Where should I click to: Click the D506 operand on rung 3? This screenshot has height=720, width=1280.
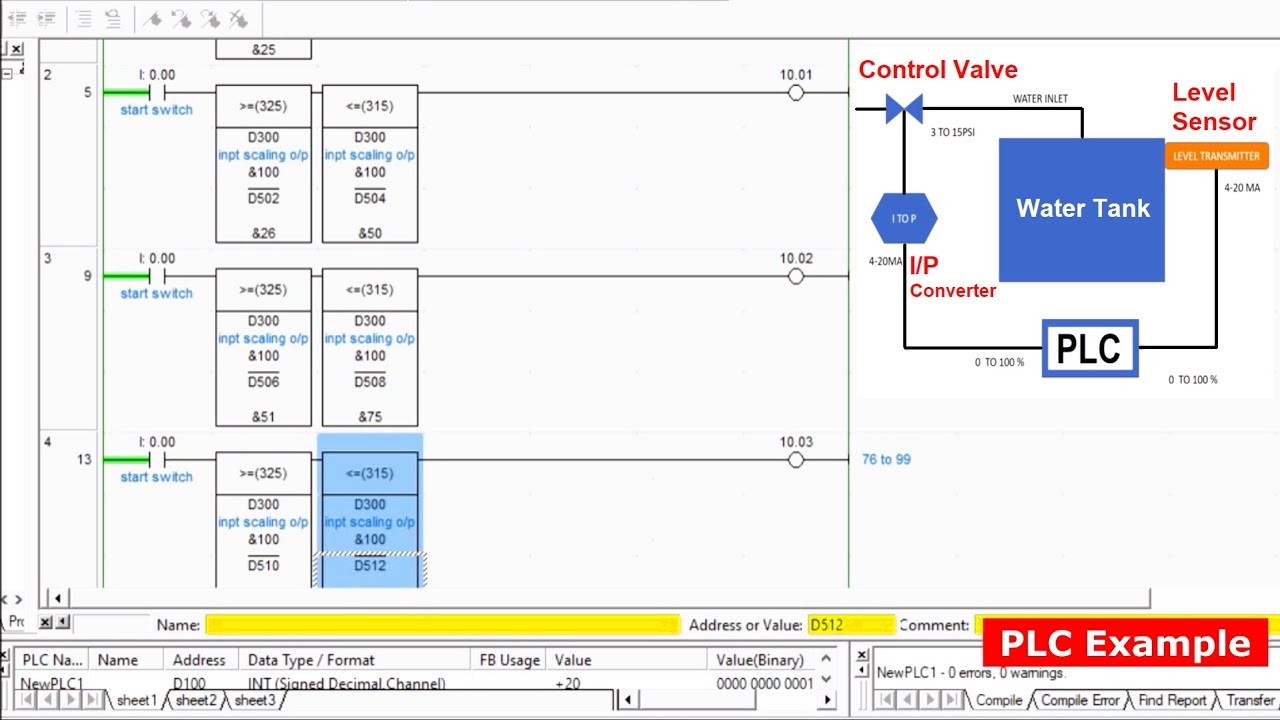tap(263, 382)
